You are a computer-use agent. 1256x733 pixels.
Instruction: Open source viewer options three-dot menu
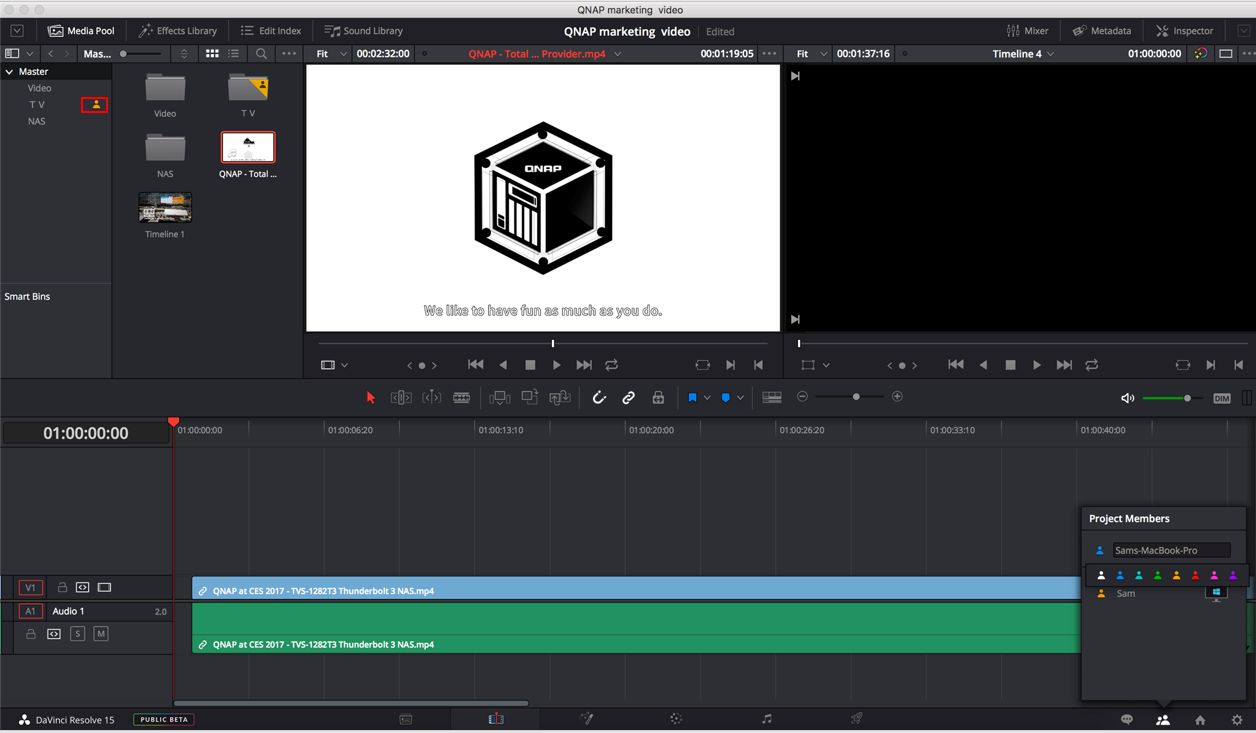tap(769, 54)
